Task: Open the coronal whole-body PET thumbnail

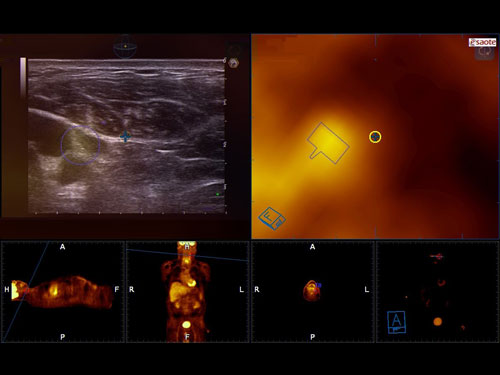Action: tap(187, 292)
